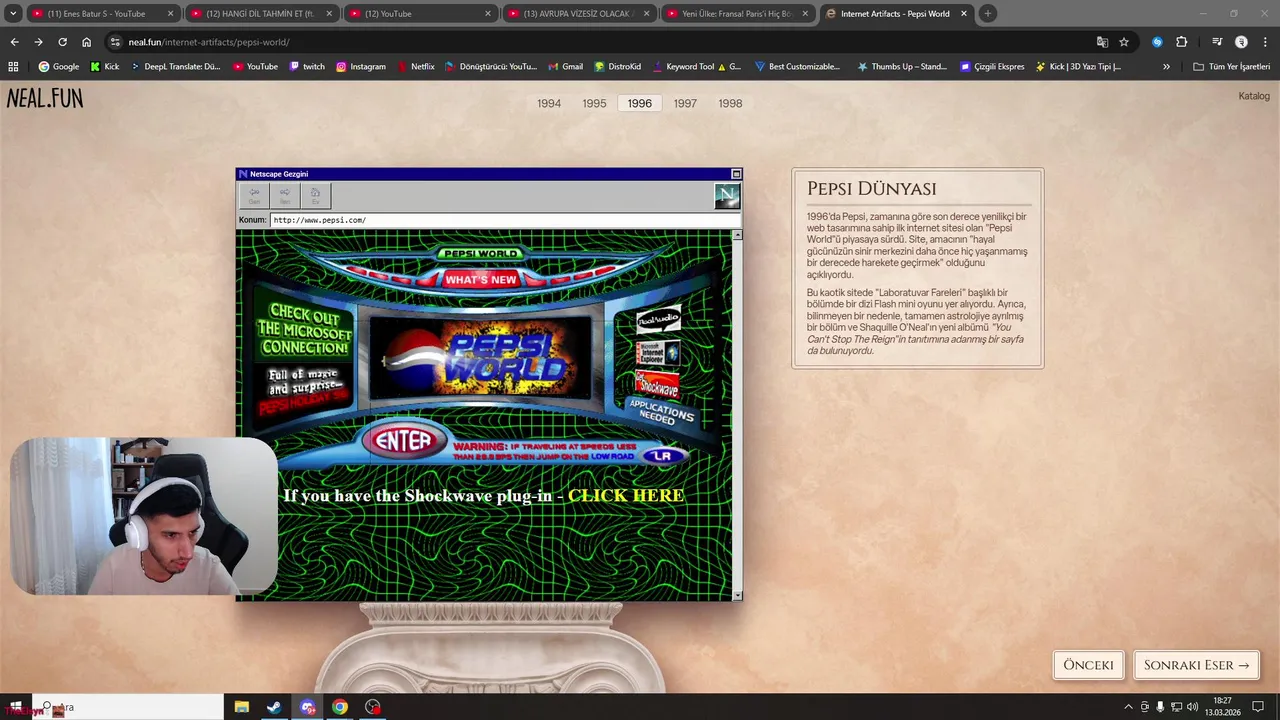The height and width of the screenshot is (720, 1280).
Task: Go back with browser back arrow
Action: (x=14, y=42)
